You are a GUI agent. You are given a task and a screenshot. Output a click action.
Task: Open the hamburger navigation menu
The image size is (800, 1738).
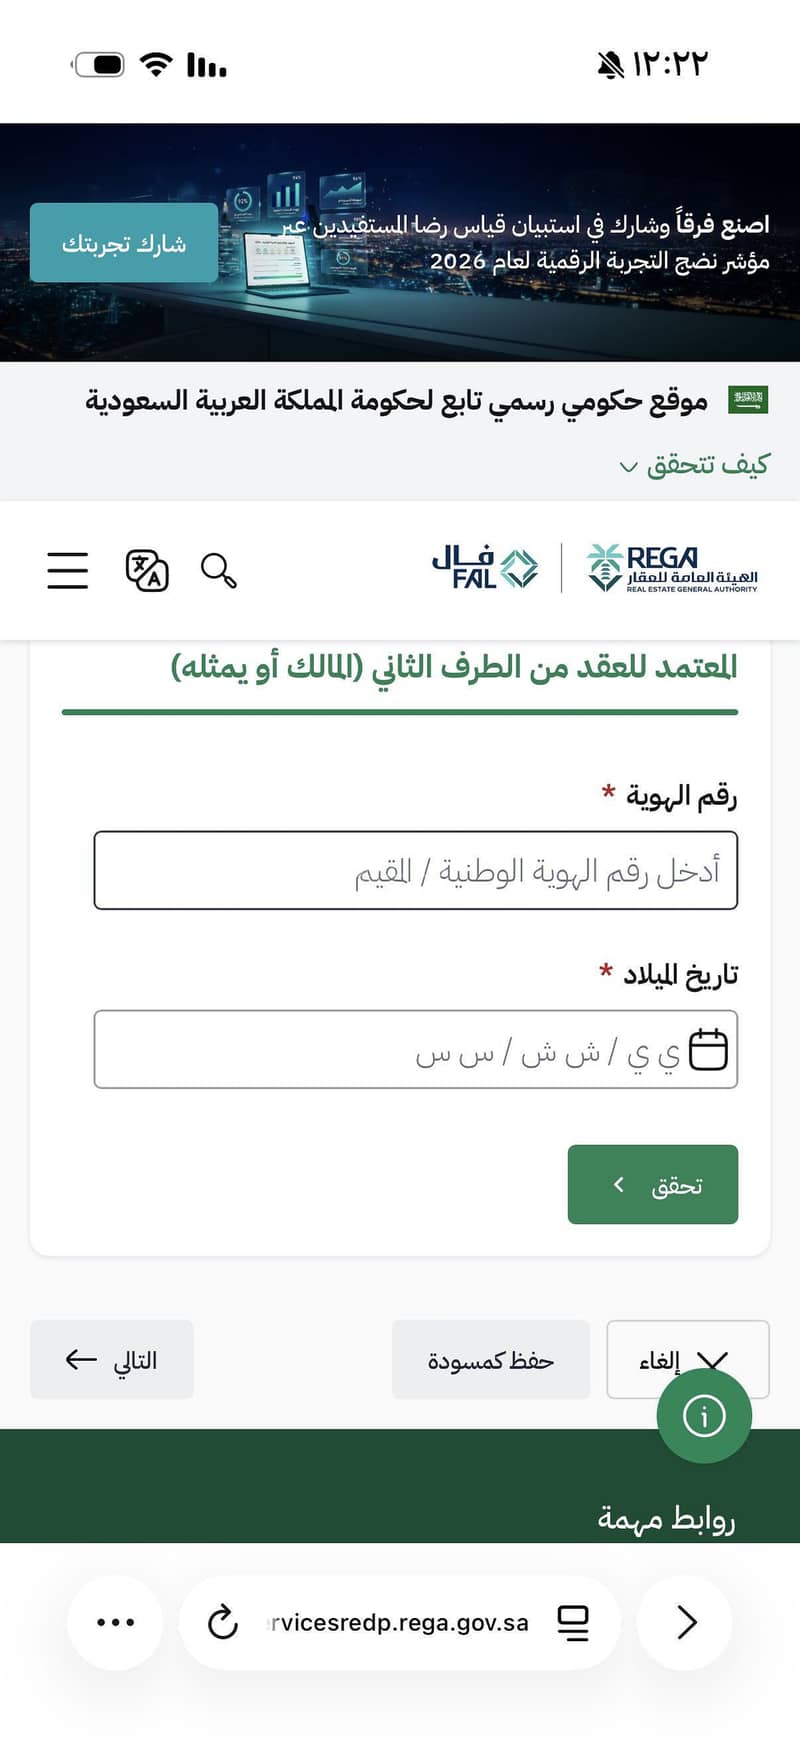coord(68,570)
